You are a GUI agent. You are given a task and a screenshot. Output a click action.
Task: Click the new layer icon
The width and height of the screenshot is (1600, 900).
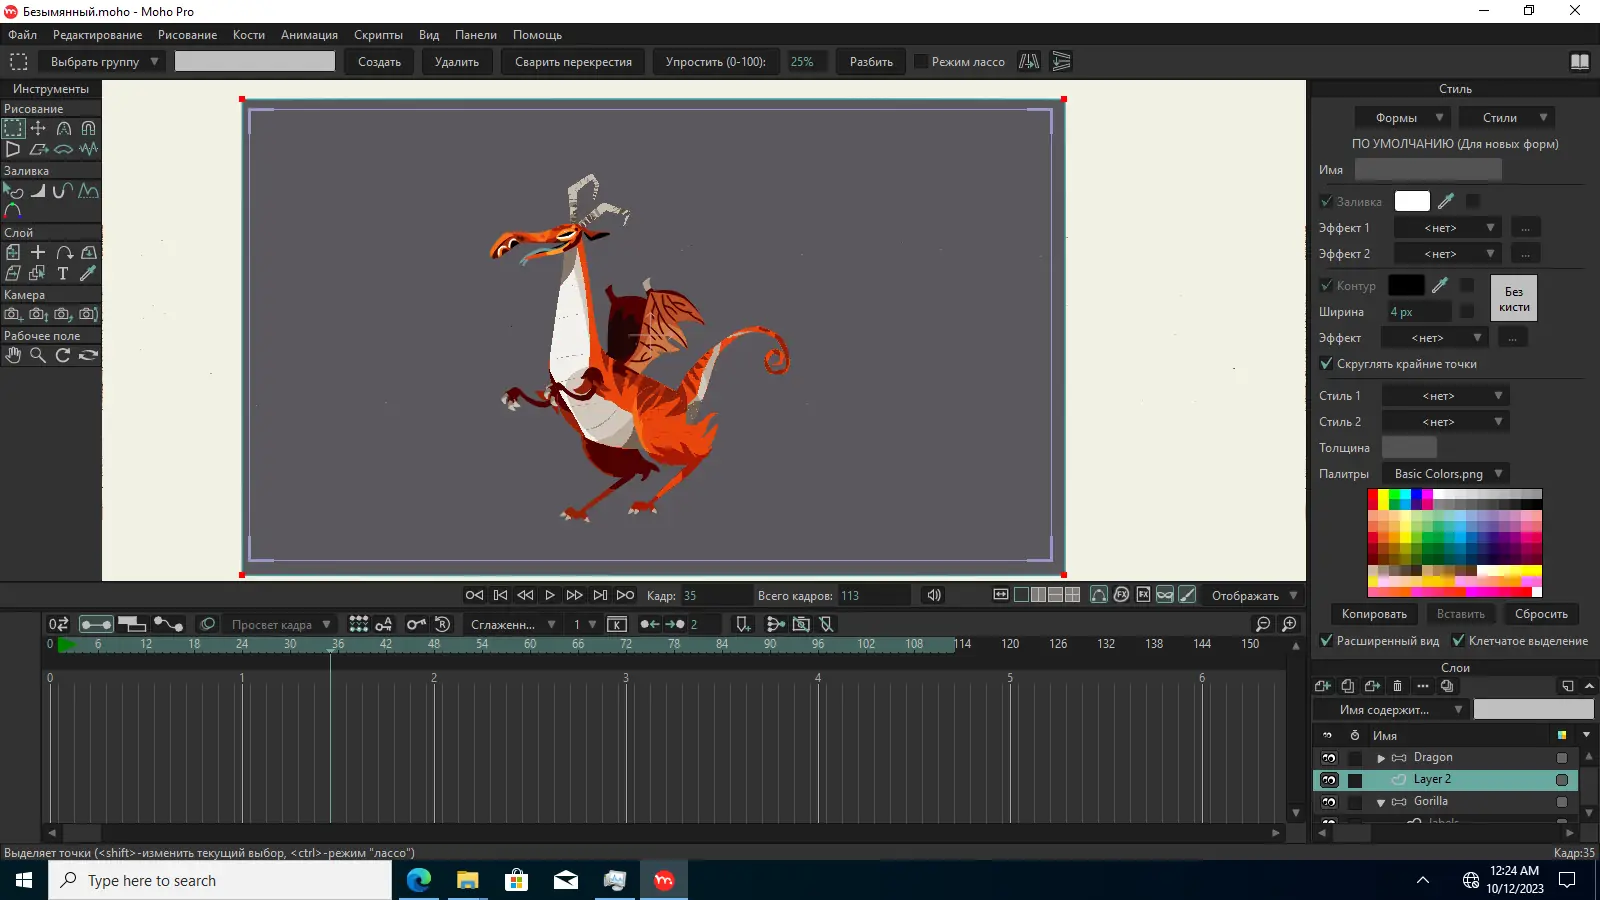pyautogui.click(x=1322, y=686)
